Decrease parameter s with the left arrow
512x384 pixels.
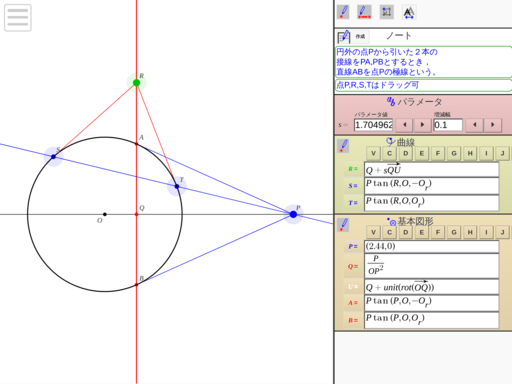click(405, 125)
